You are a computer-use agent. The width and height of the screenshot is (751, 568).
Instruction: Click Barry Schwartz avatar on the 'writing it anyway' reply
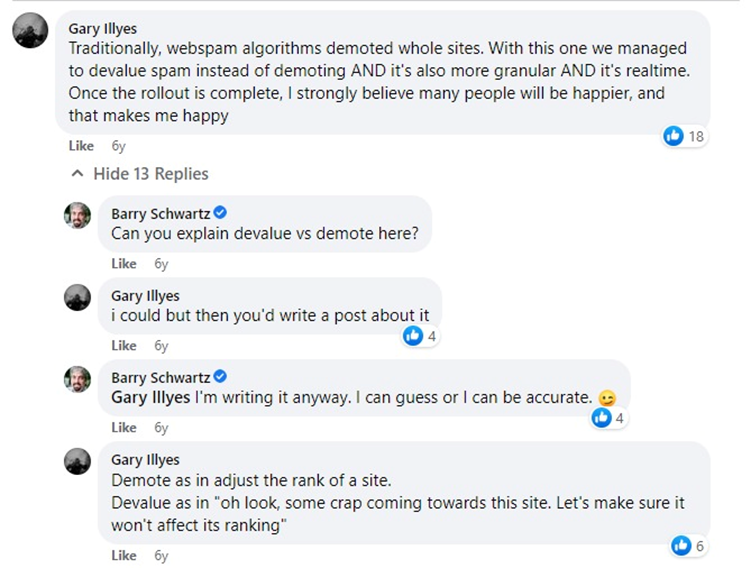(78, 379)
